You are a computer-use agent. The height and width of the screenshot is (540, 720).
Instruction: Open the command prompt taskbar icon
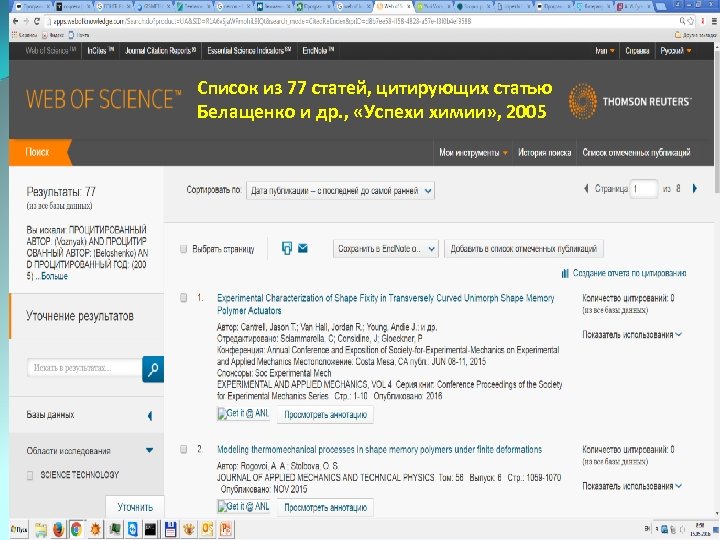tap(151, 529)
